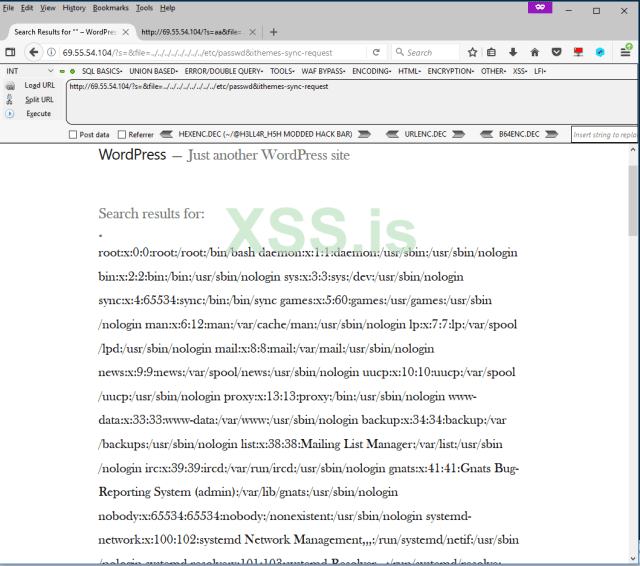Open the browser Tools menu

144,8
